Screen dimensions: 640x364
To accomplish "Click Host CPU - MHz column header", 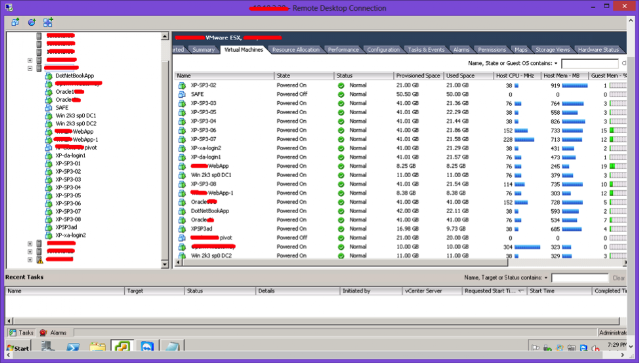I will click(517, 76).
